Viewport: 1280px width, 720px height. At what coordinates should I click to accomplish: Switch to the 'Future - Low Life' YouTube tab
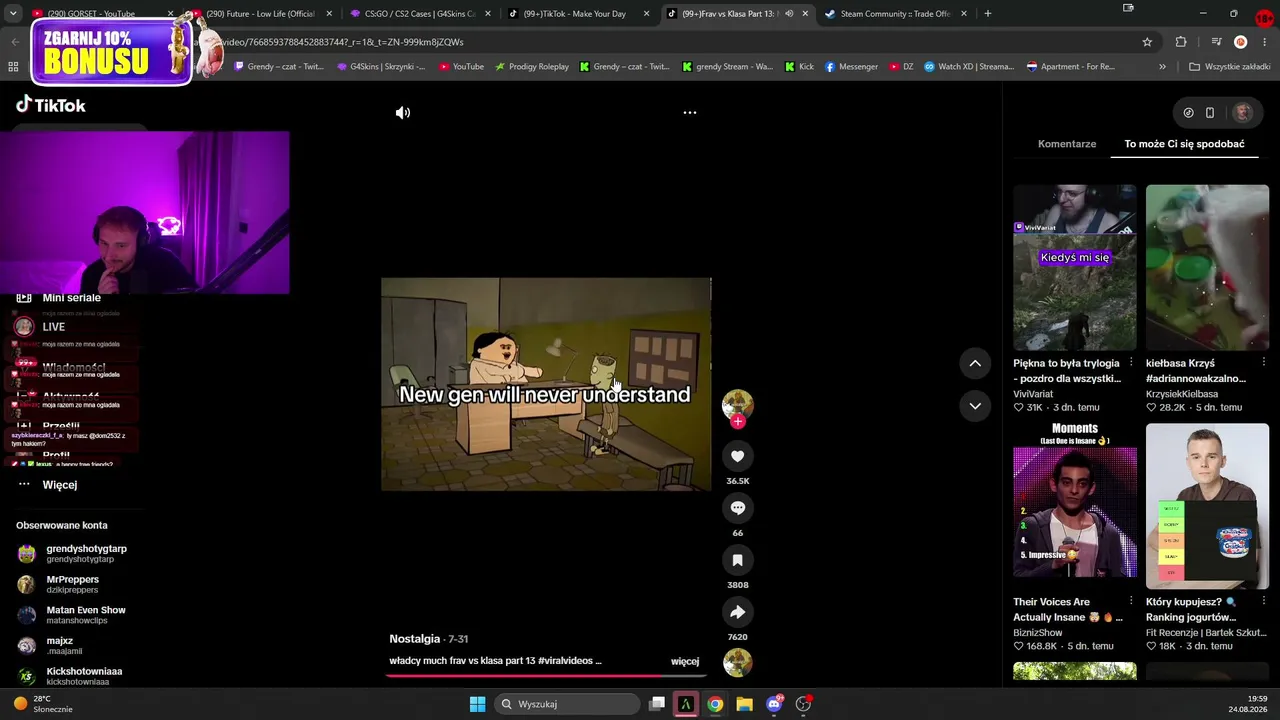coord(260,14)
